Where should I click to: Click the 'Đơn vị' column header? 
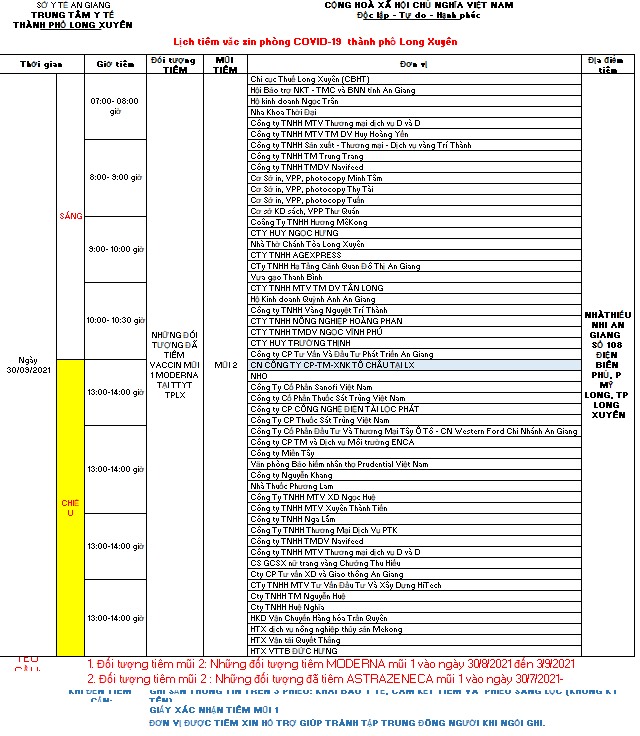click(414, 64)
